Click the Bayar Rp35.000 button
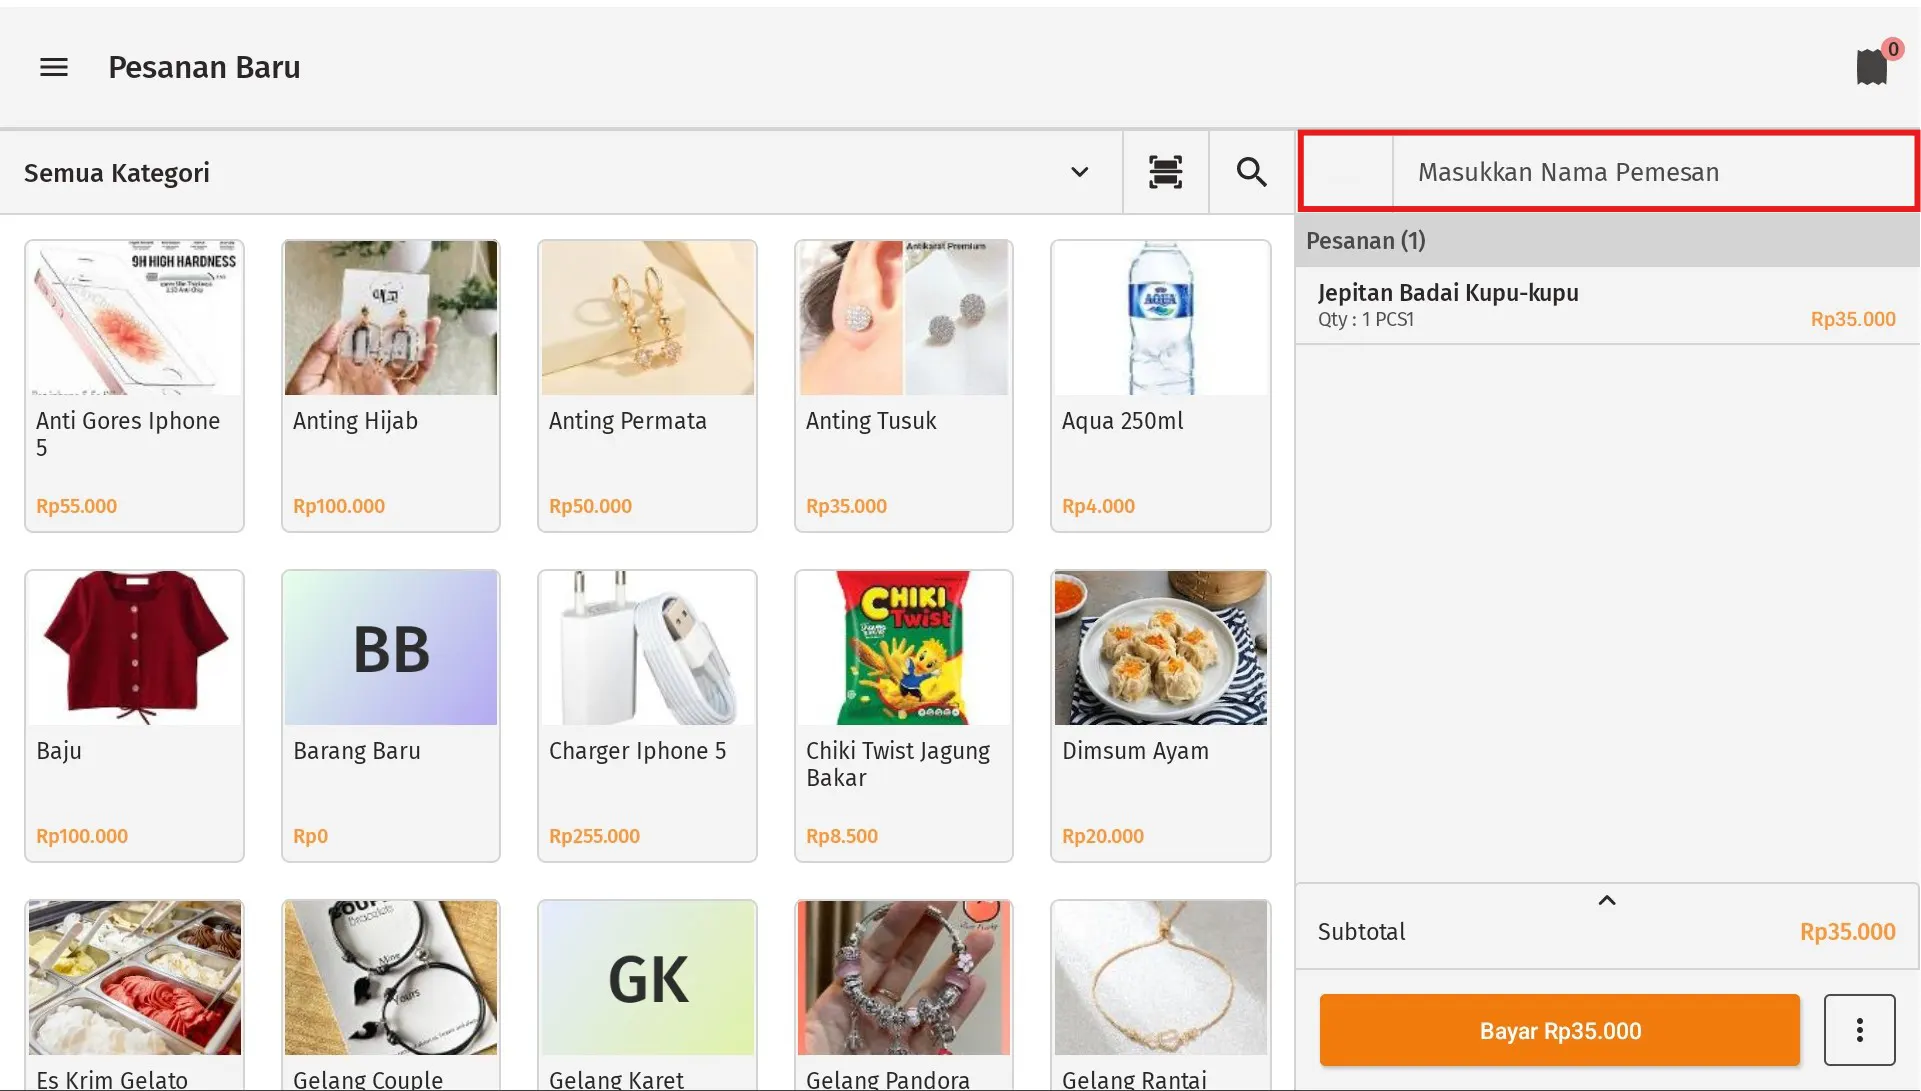Image resolution: width=1921 pixels, height=1091 pixels. click(1559, 1030)
